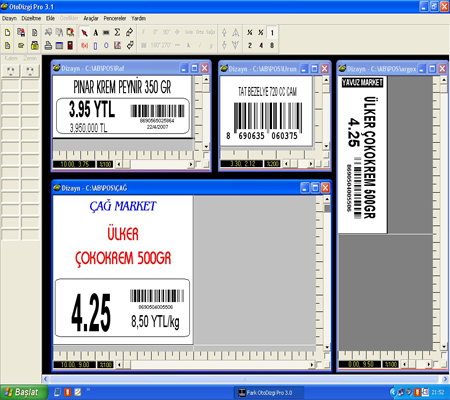Open the Düzeltme menu
Screen dimensions: 450x400
click(x=31, y=18)
